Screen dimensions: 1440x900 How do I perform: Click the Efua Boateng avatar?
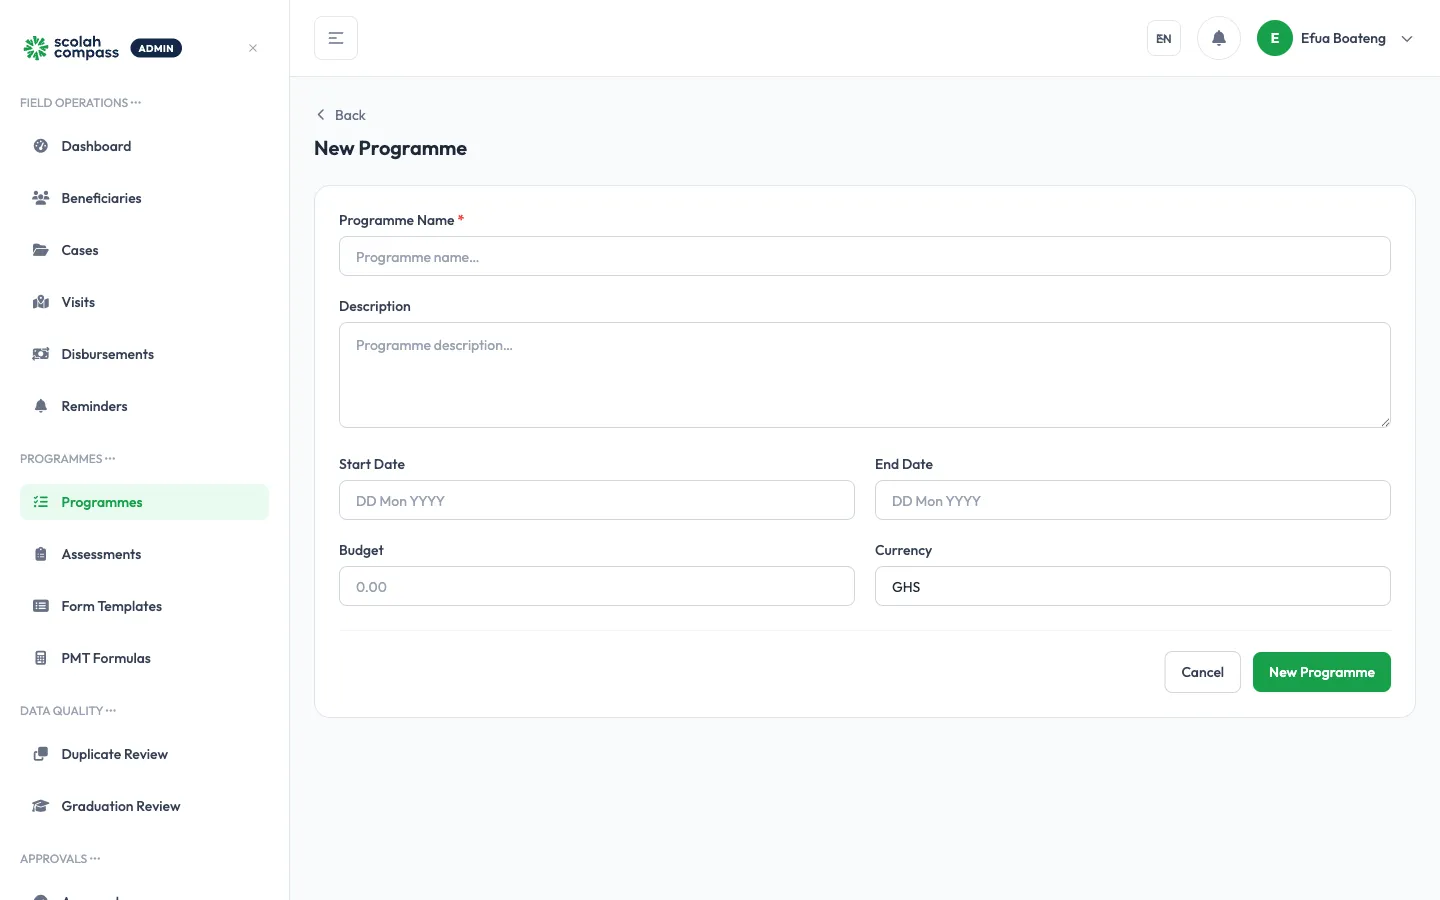coord(1275,38)
